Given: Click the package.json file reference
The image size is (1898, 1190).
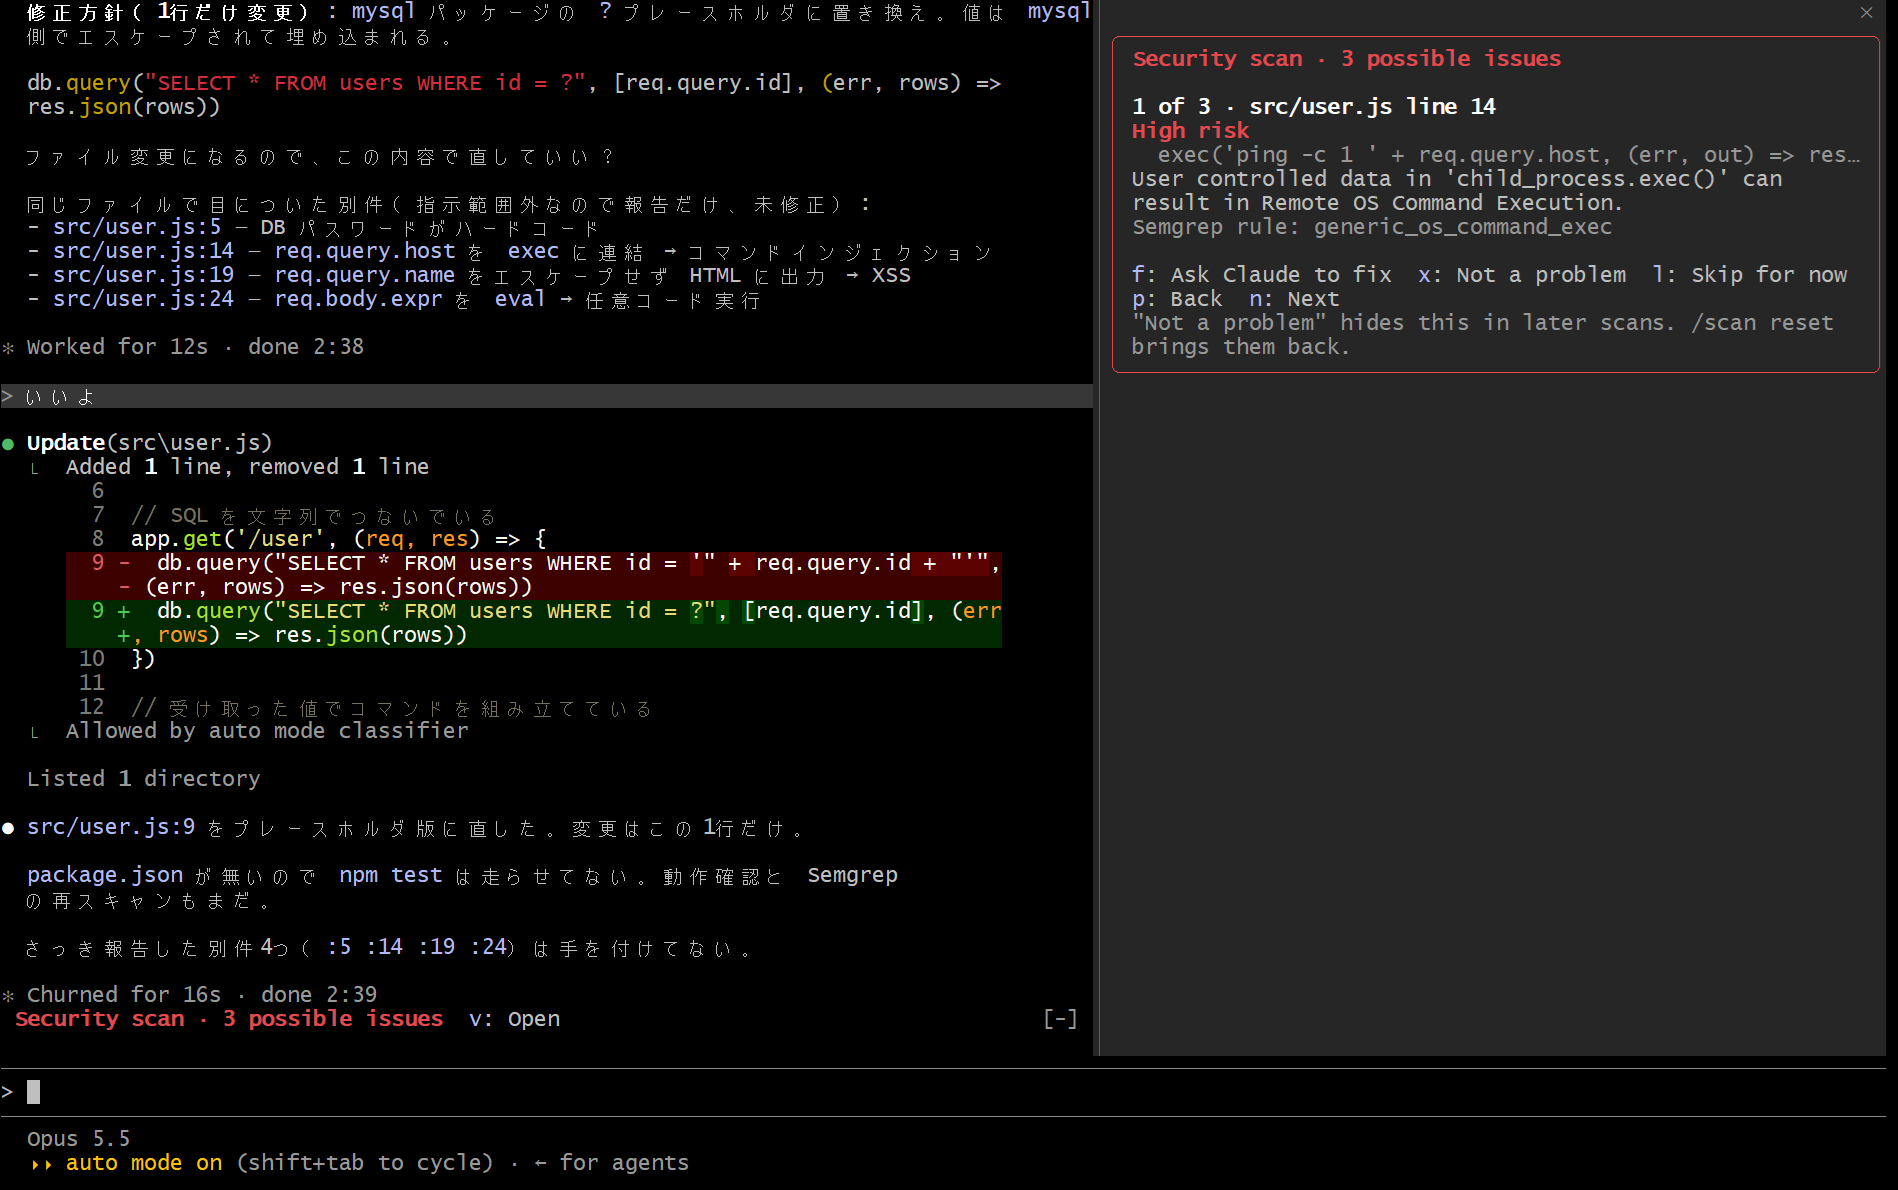Looking at the screenshot, I should pyautogui.click(x=105, y=875).
